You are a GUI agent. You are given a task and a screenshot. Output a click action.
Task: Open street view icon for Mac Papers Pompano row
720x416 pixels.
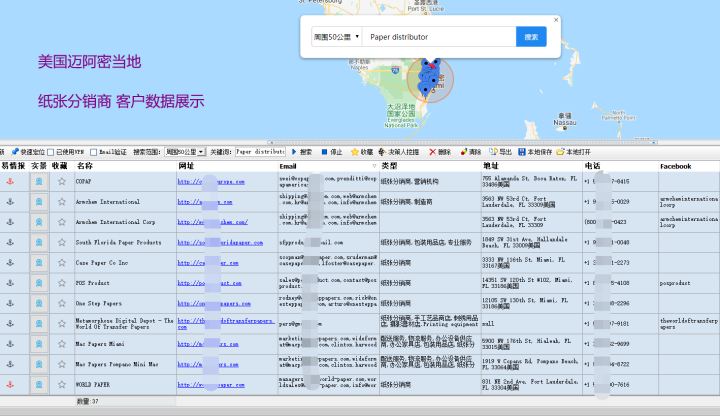39,364
